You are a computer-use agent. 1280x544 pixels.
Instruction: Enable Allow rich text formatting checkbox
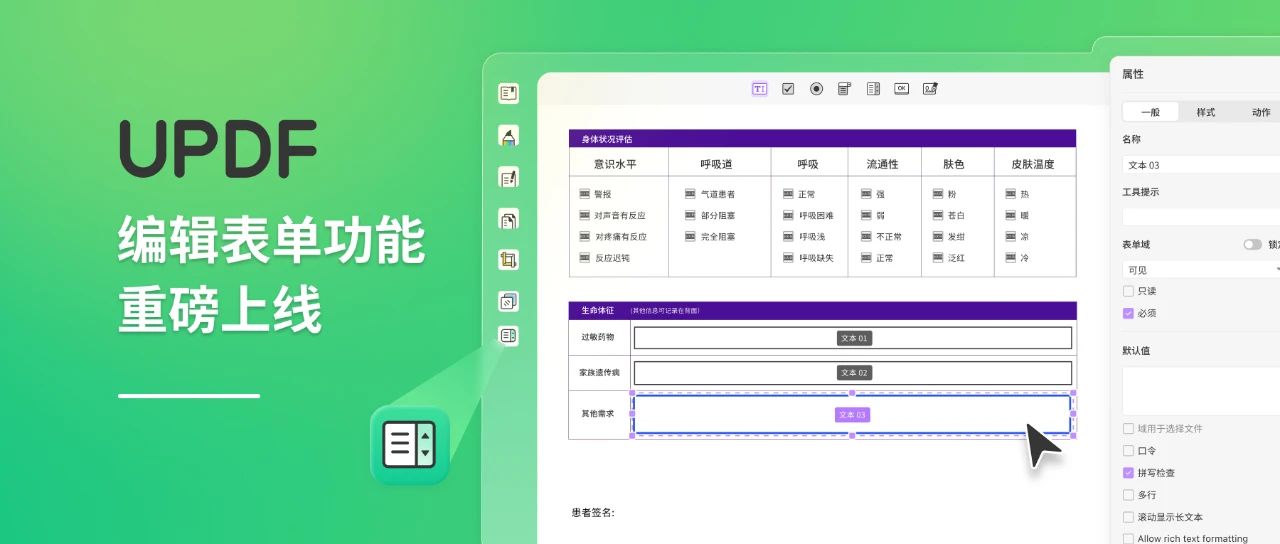click(x=1128, y=539)
